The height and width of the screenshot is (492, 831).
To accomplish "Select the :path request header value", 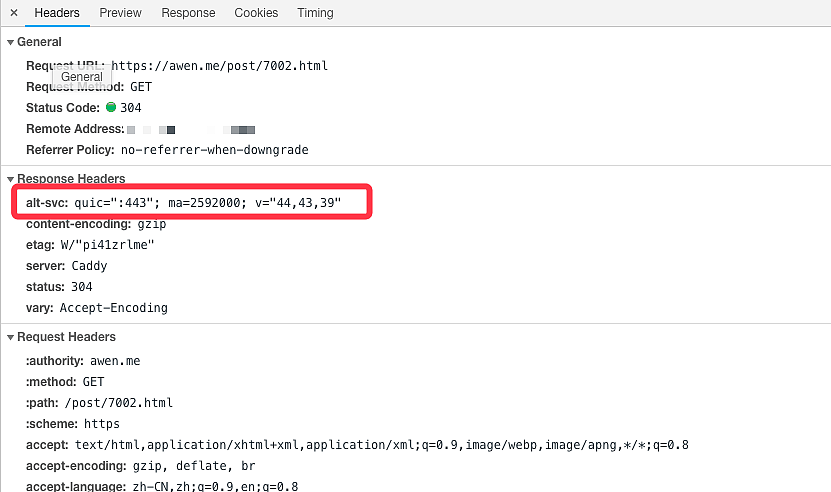I will (119, 403).
